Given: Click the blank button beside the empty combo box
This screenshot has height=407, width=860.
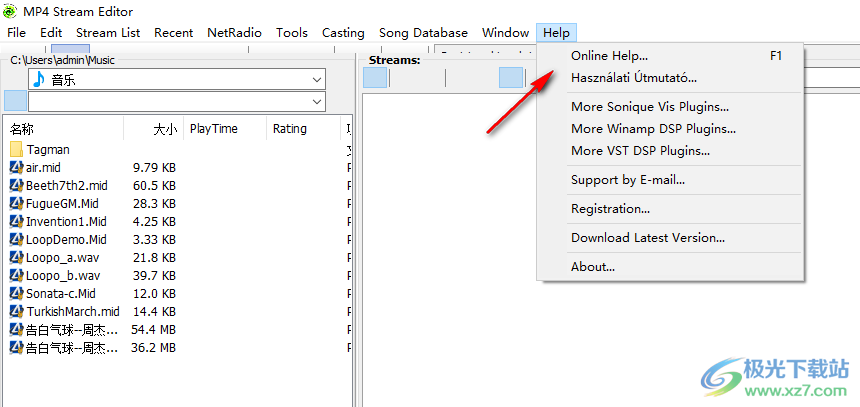Looking at the screenshot, I should [15, 101].
